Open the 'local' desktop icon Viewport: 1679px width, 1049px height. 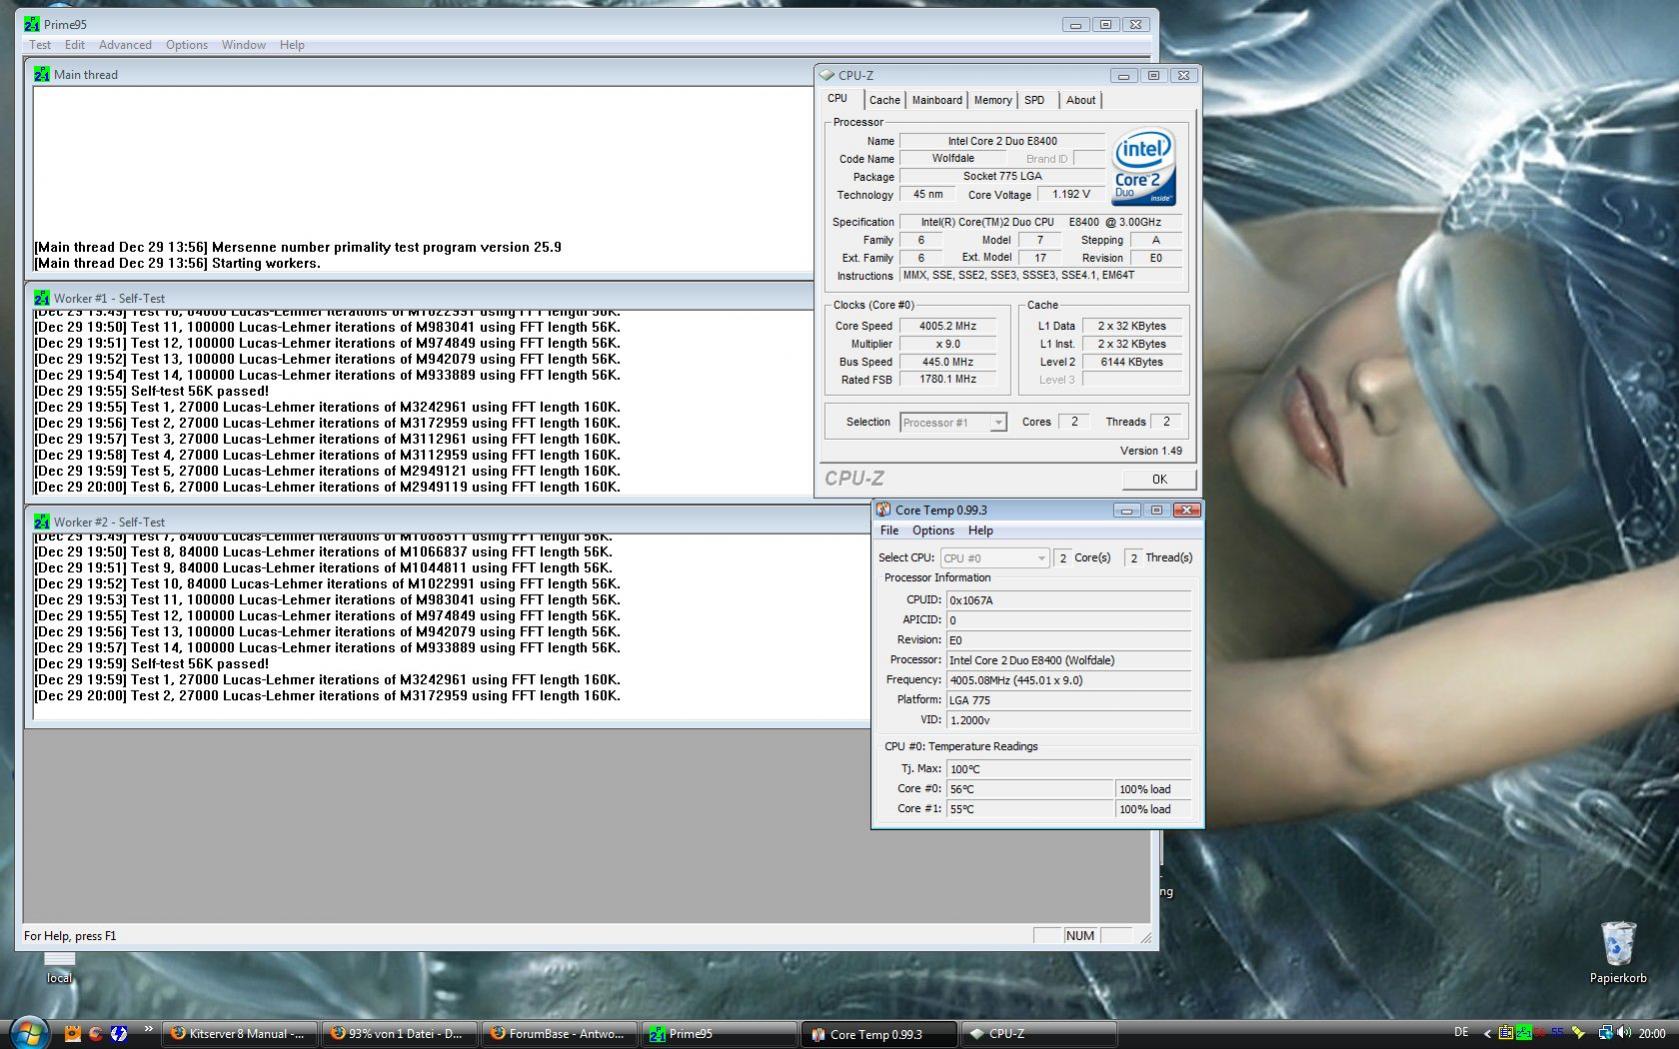tap(59, 967)
